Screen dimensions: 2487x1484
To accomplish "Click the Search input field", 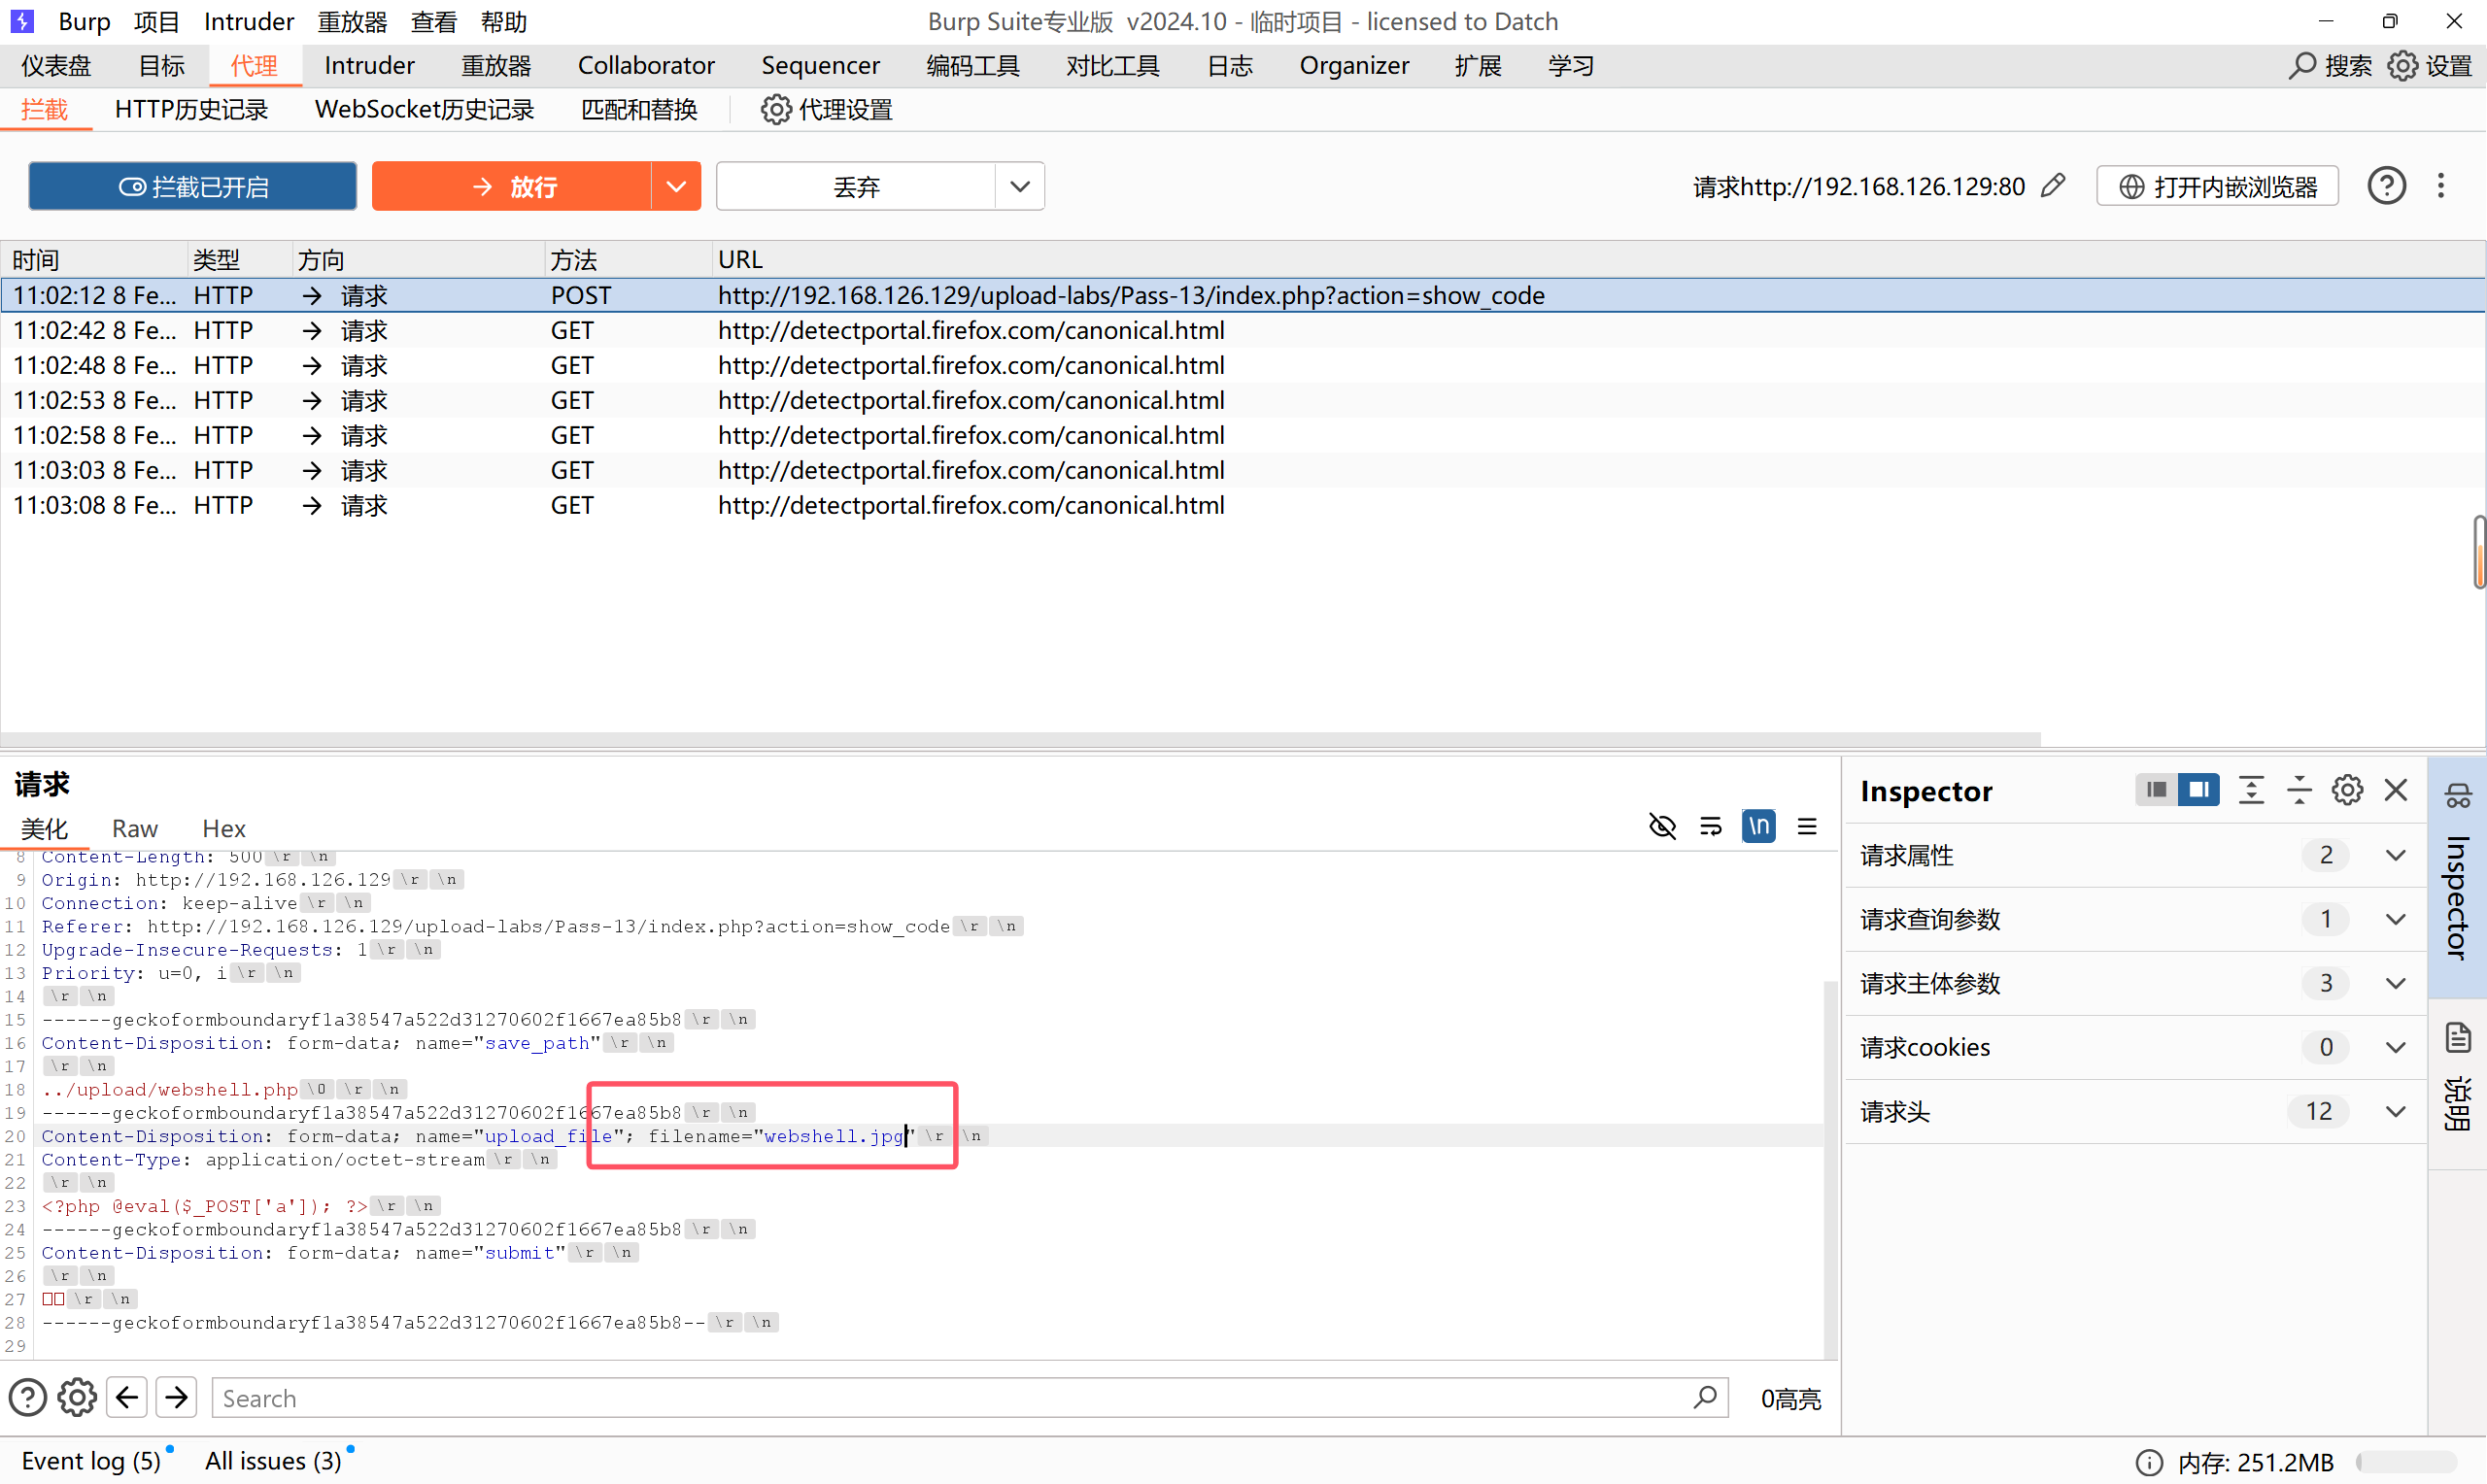I will [950, 1397].
